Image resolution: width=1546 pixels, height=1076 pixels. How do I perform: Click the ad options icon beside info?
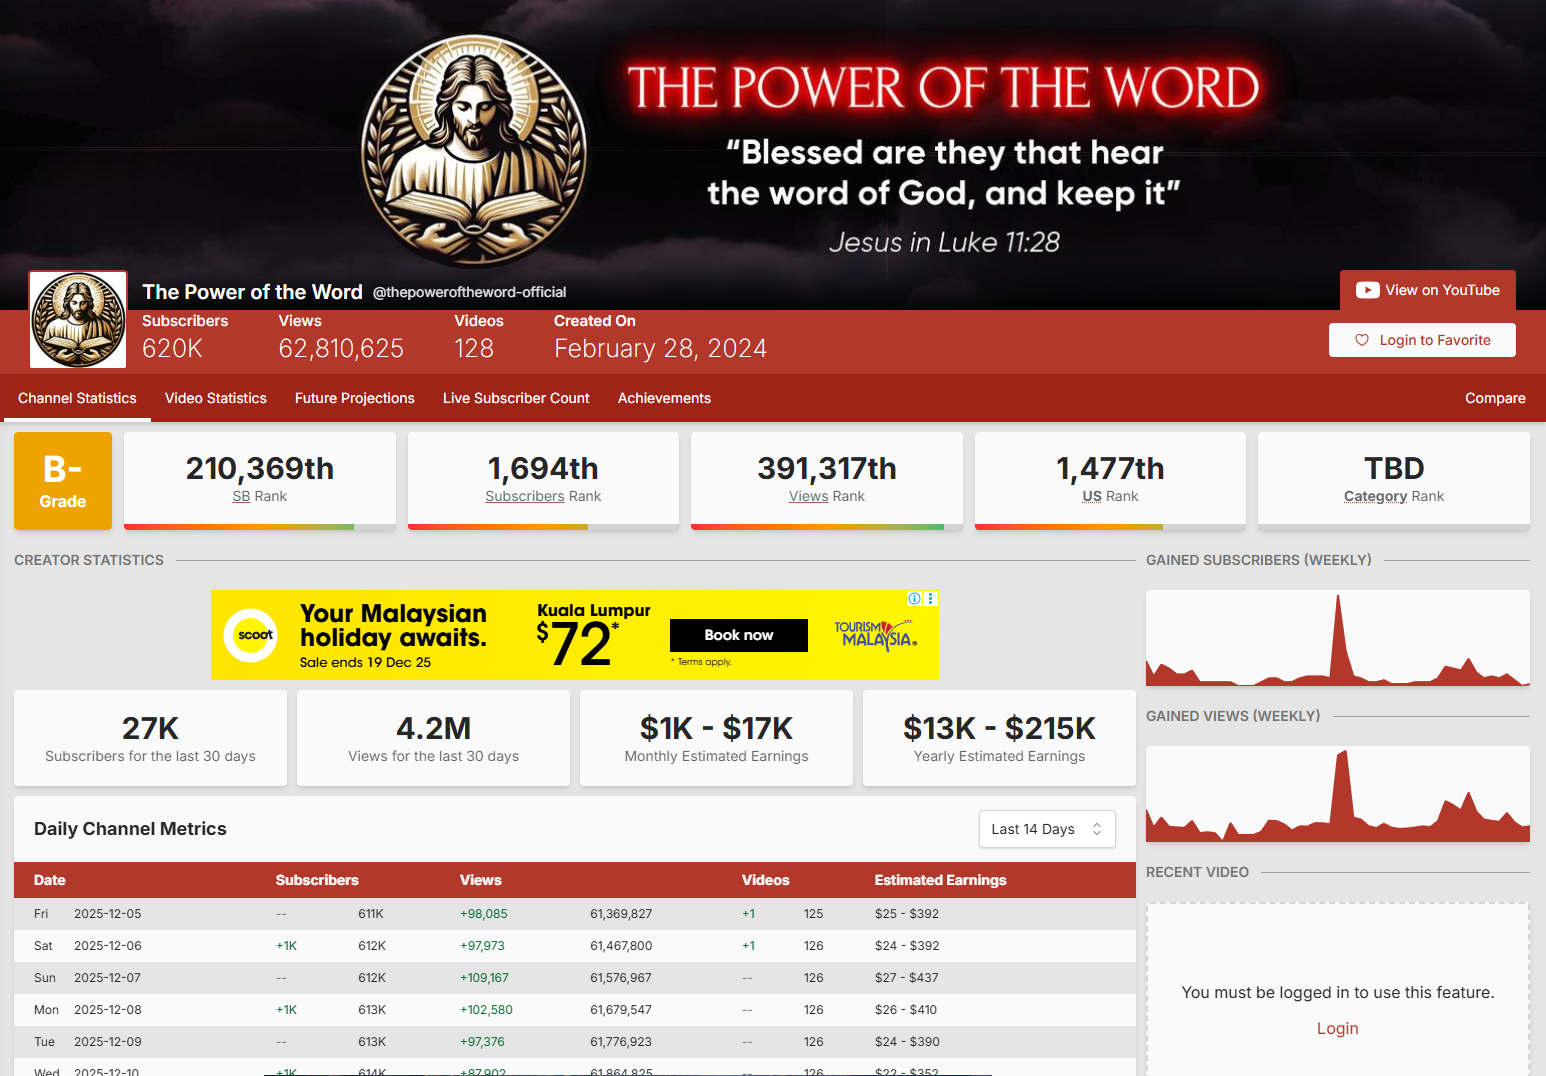(931, 598)
